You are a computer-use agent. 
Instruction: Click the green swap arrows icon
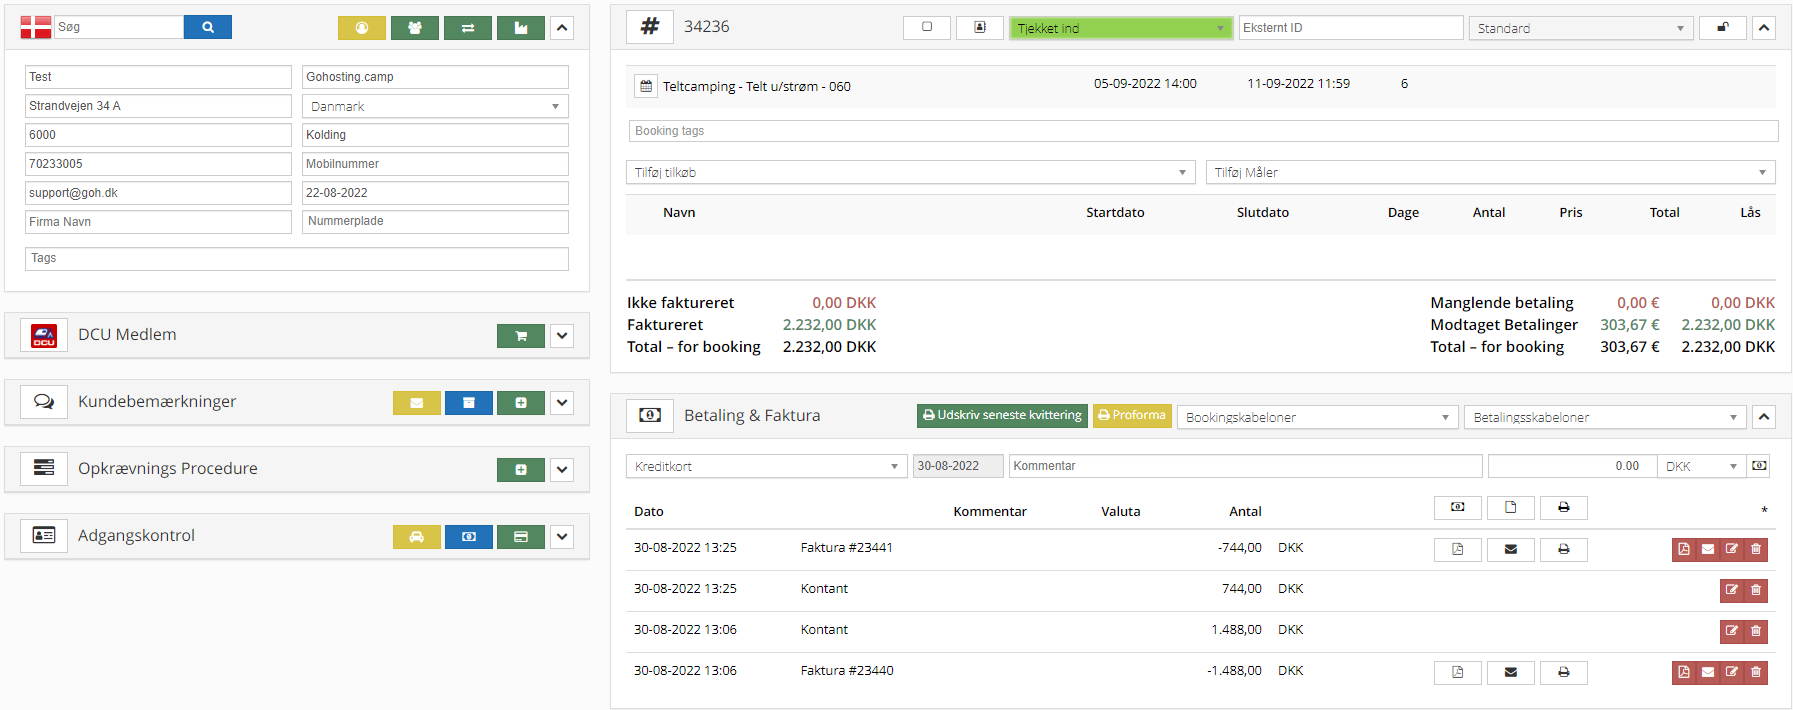pos(467,28)
